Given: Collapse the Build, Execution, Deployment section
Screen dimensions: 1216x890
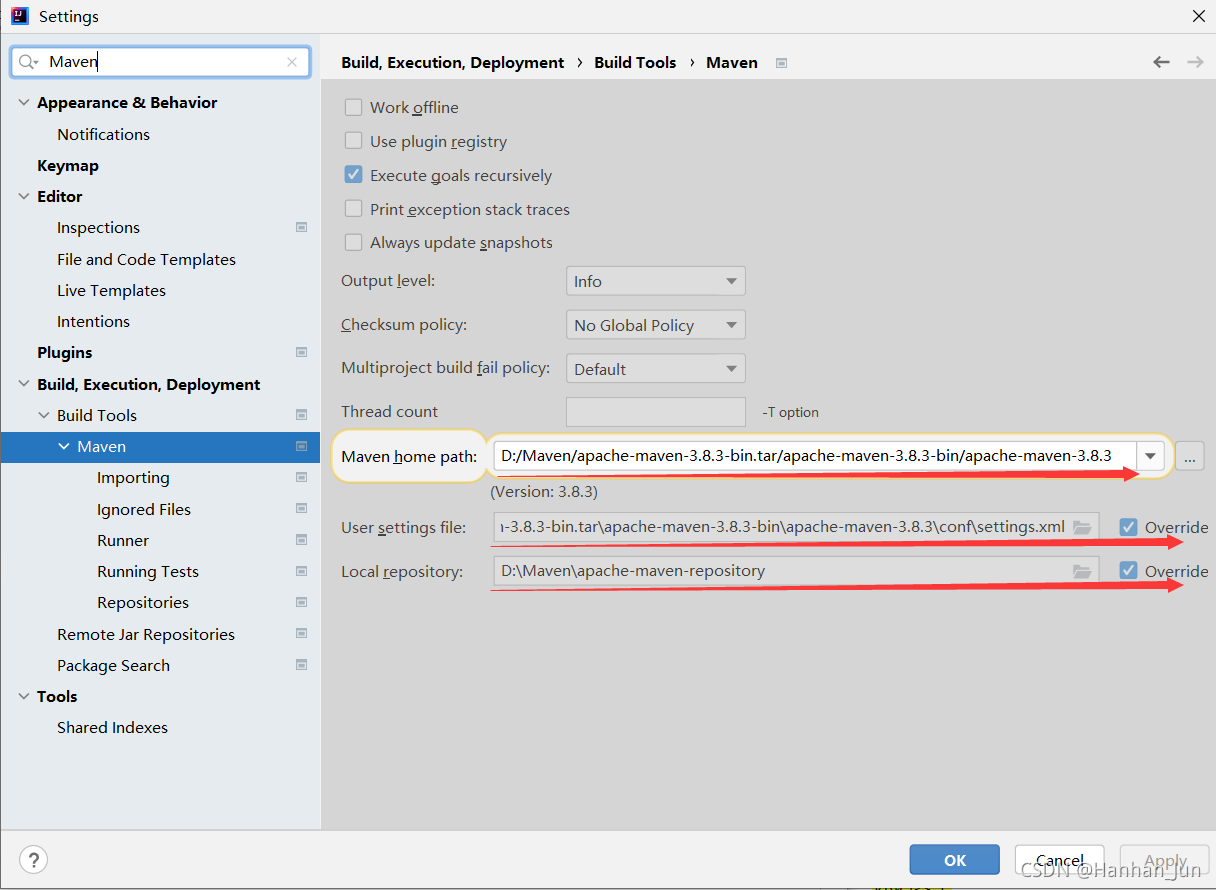Looking at the screenshot, I should 24,385.
